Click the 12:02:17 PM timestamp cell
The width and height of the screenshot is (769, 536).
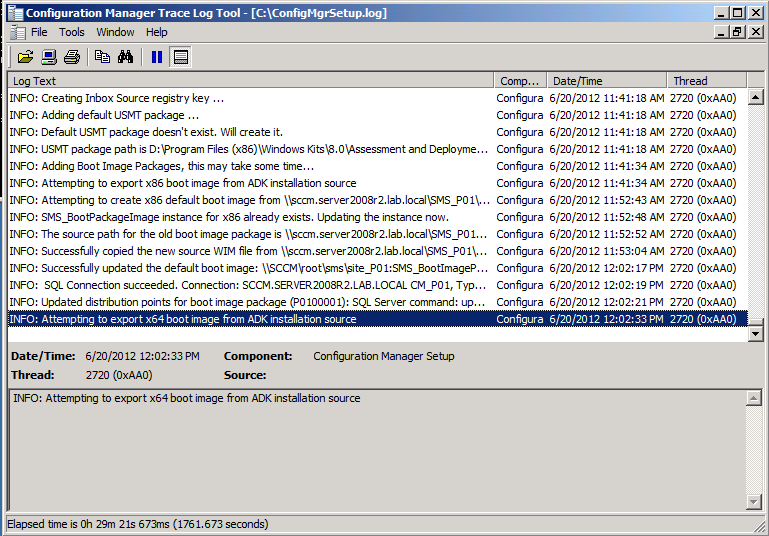[607, 268]
